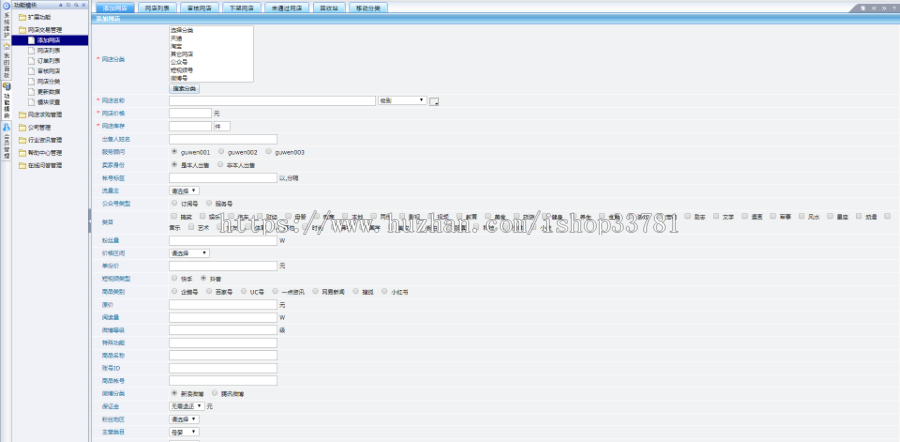
Task: Click the help question mark icon at top right
Action: pos(893,8)
